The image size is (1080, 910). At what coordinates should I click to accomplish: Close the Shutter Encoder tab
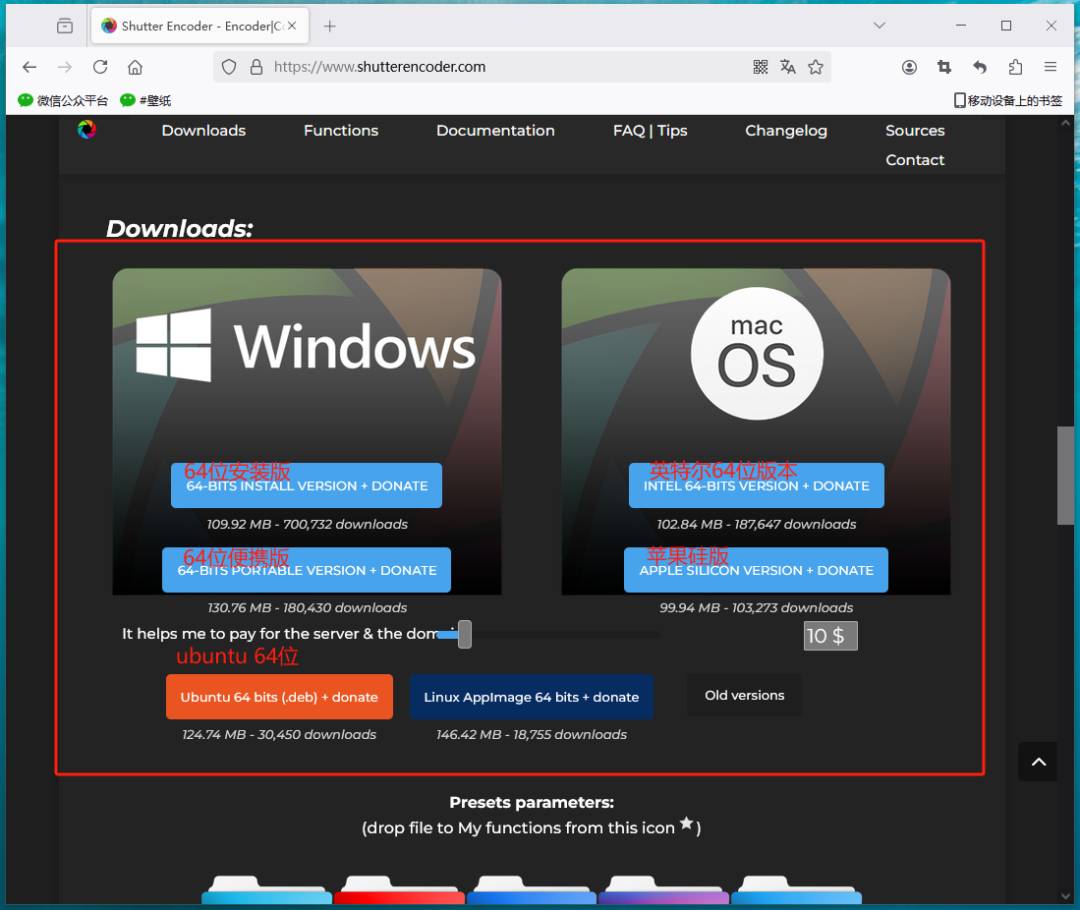pos(292,25)
